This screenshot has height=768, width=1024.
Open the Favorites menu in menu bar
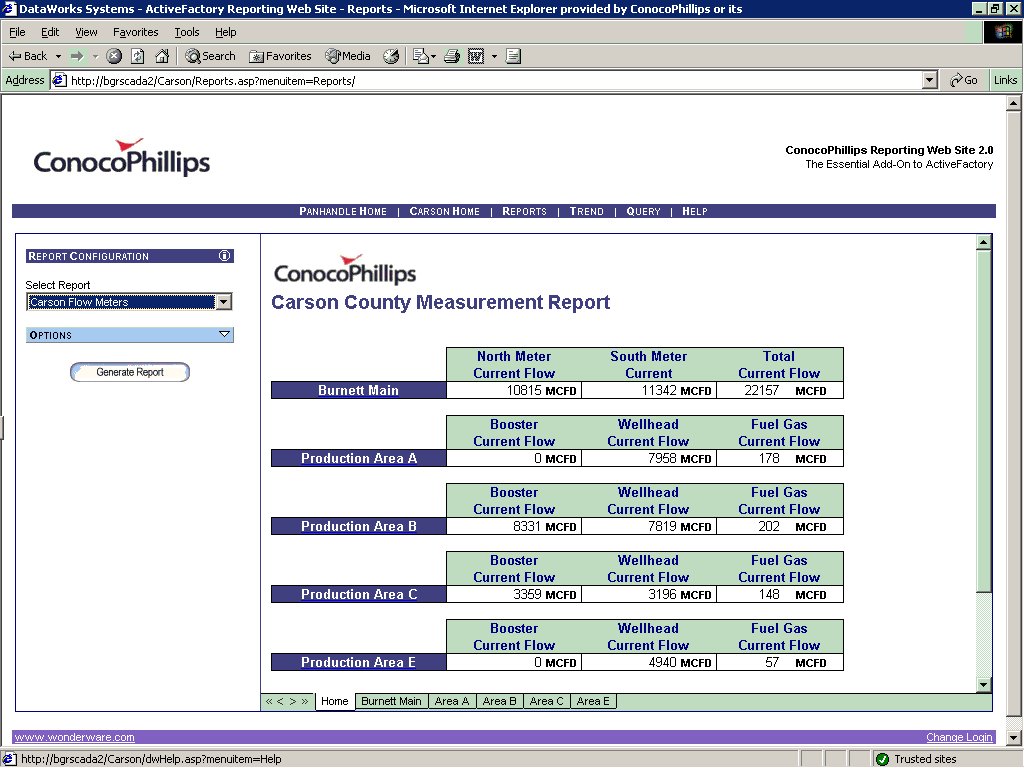pyautogui.click(x=135, y=32)
